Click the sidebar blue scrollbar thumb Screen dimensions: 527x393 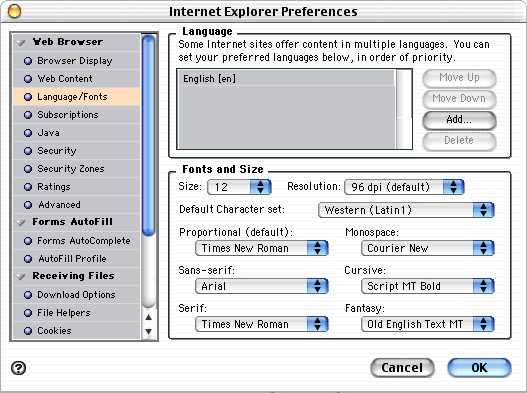[x=148, y=135]
